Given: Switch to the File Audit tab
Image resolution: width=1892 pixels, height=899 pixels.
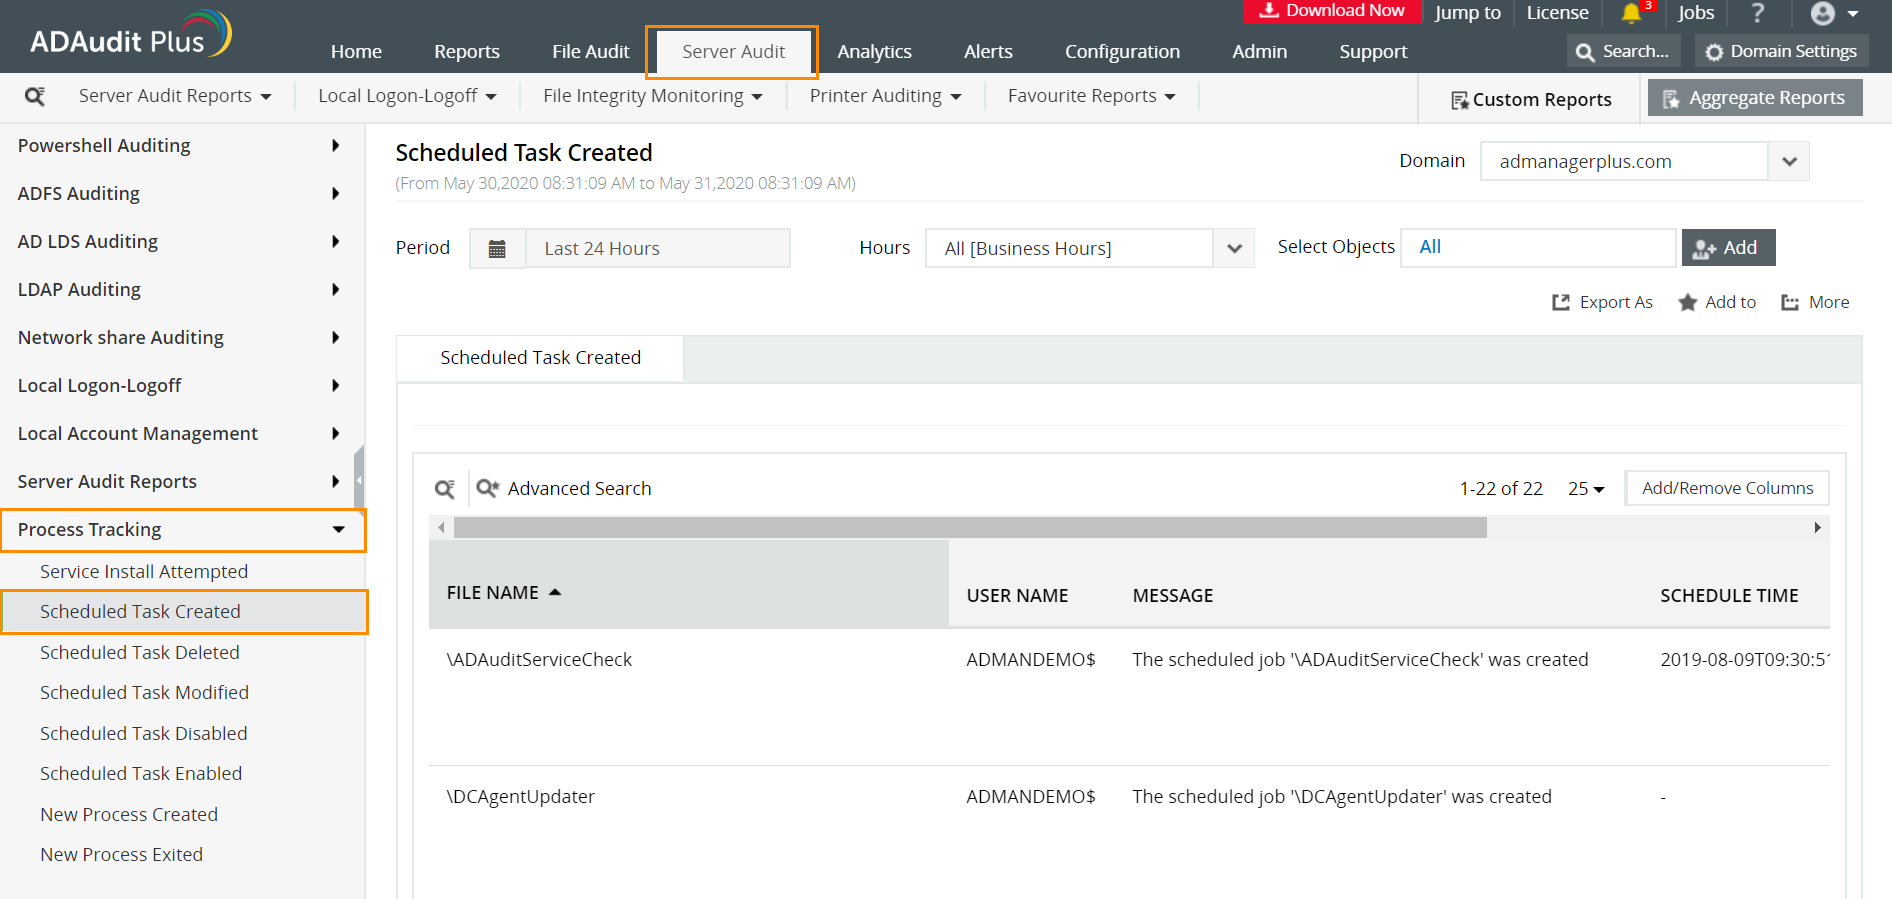Looking at the screenshot, I should click(591, 51).
